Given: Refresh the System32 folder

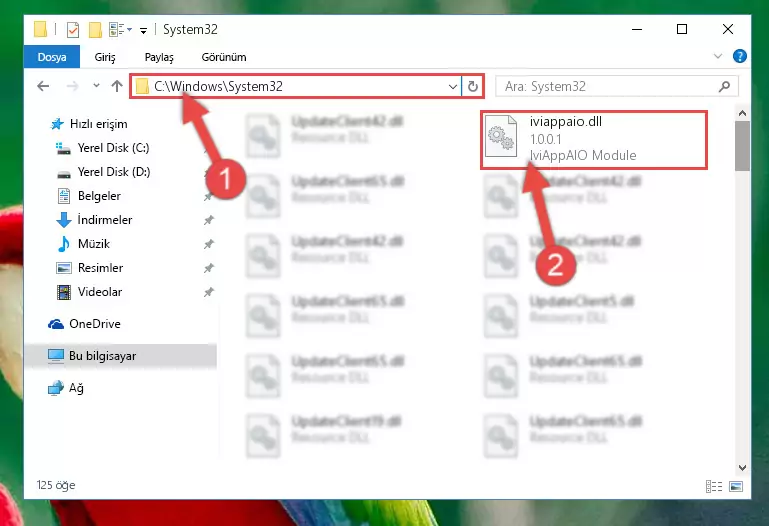Looking at the screenshot, I should (472, 87).
